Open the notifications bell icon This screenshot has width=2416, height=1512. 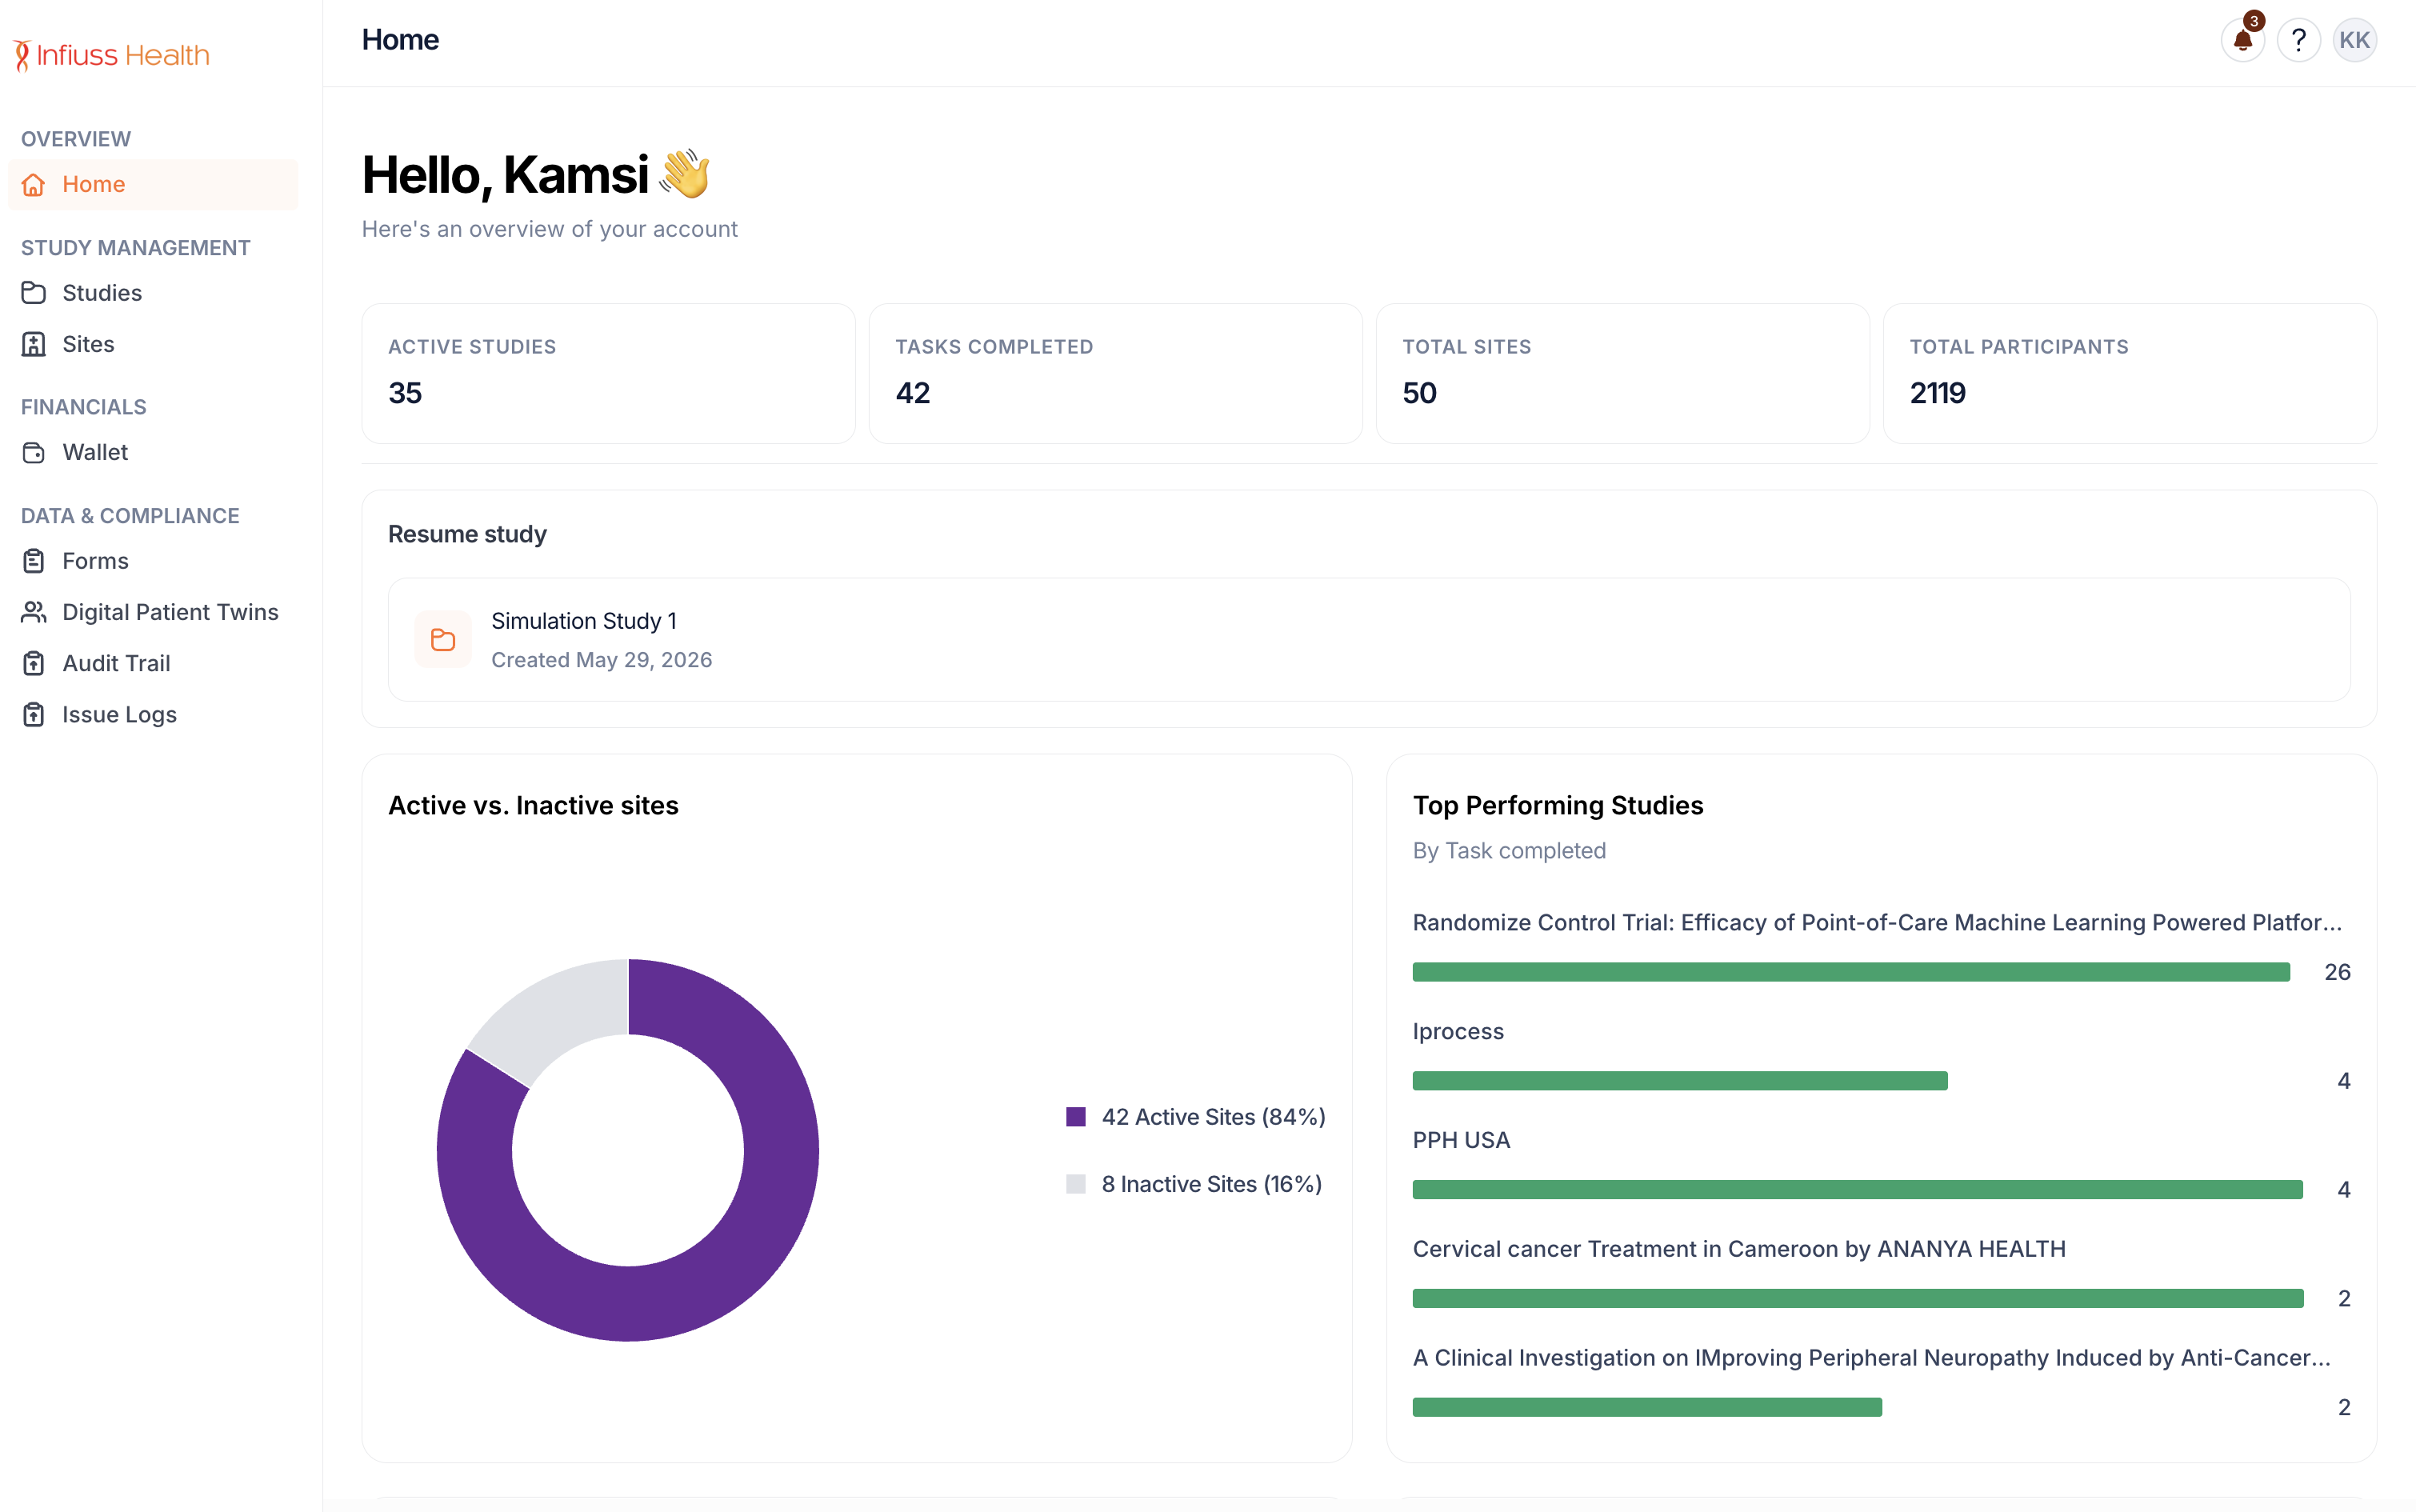[x=2242, y=40]
